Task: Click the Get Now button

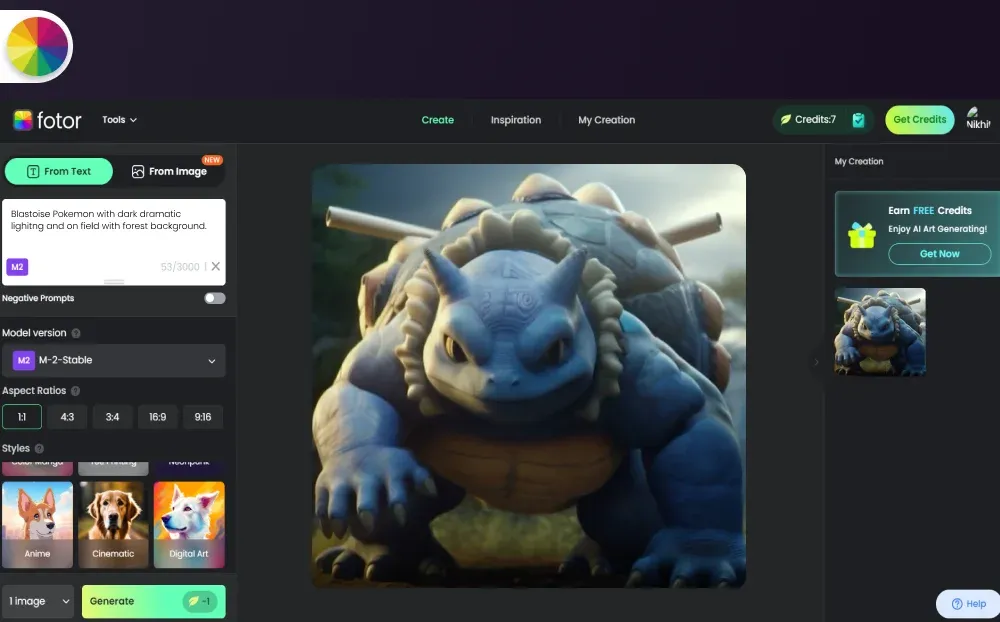Action: (939, 254)
